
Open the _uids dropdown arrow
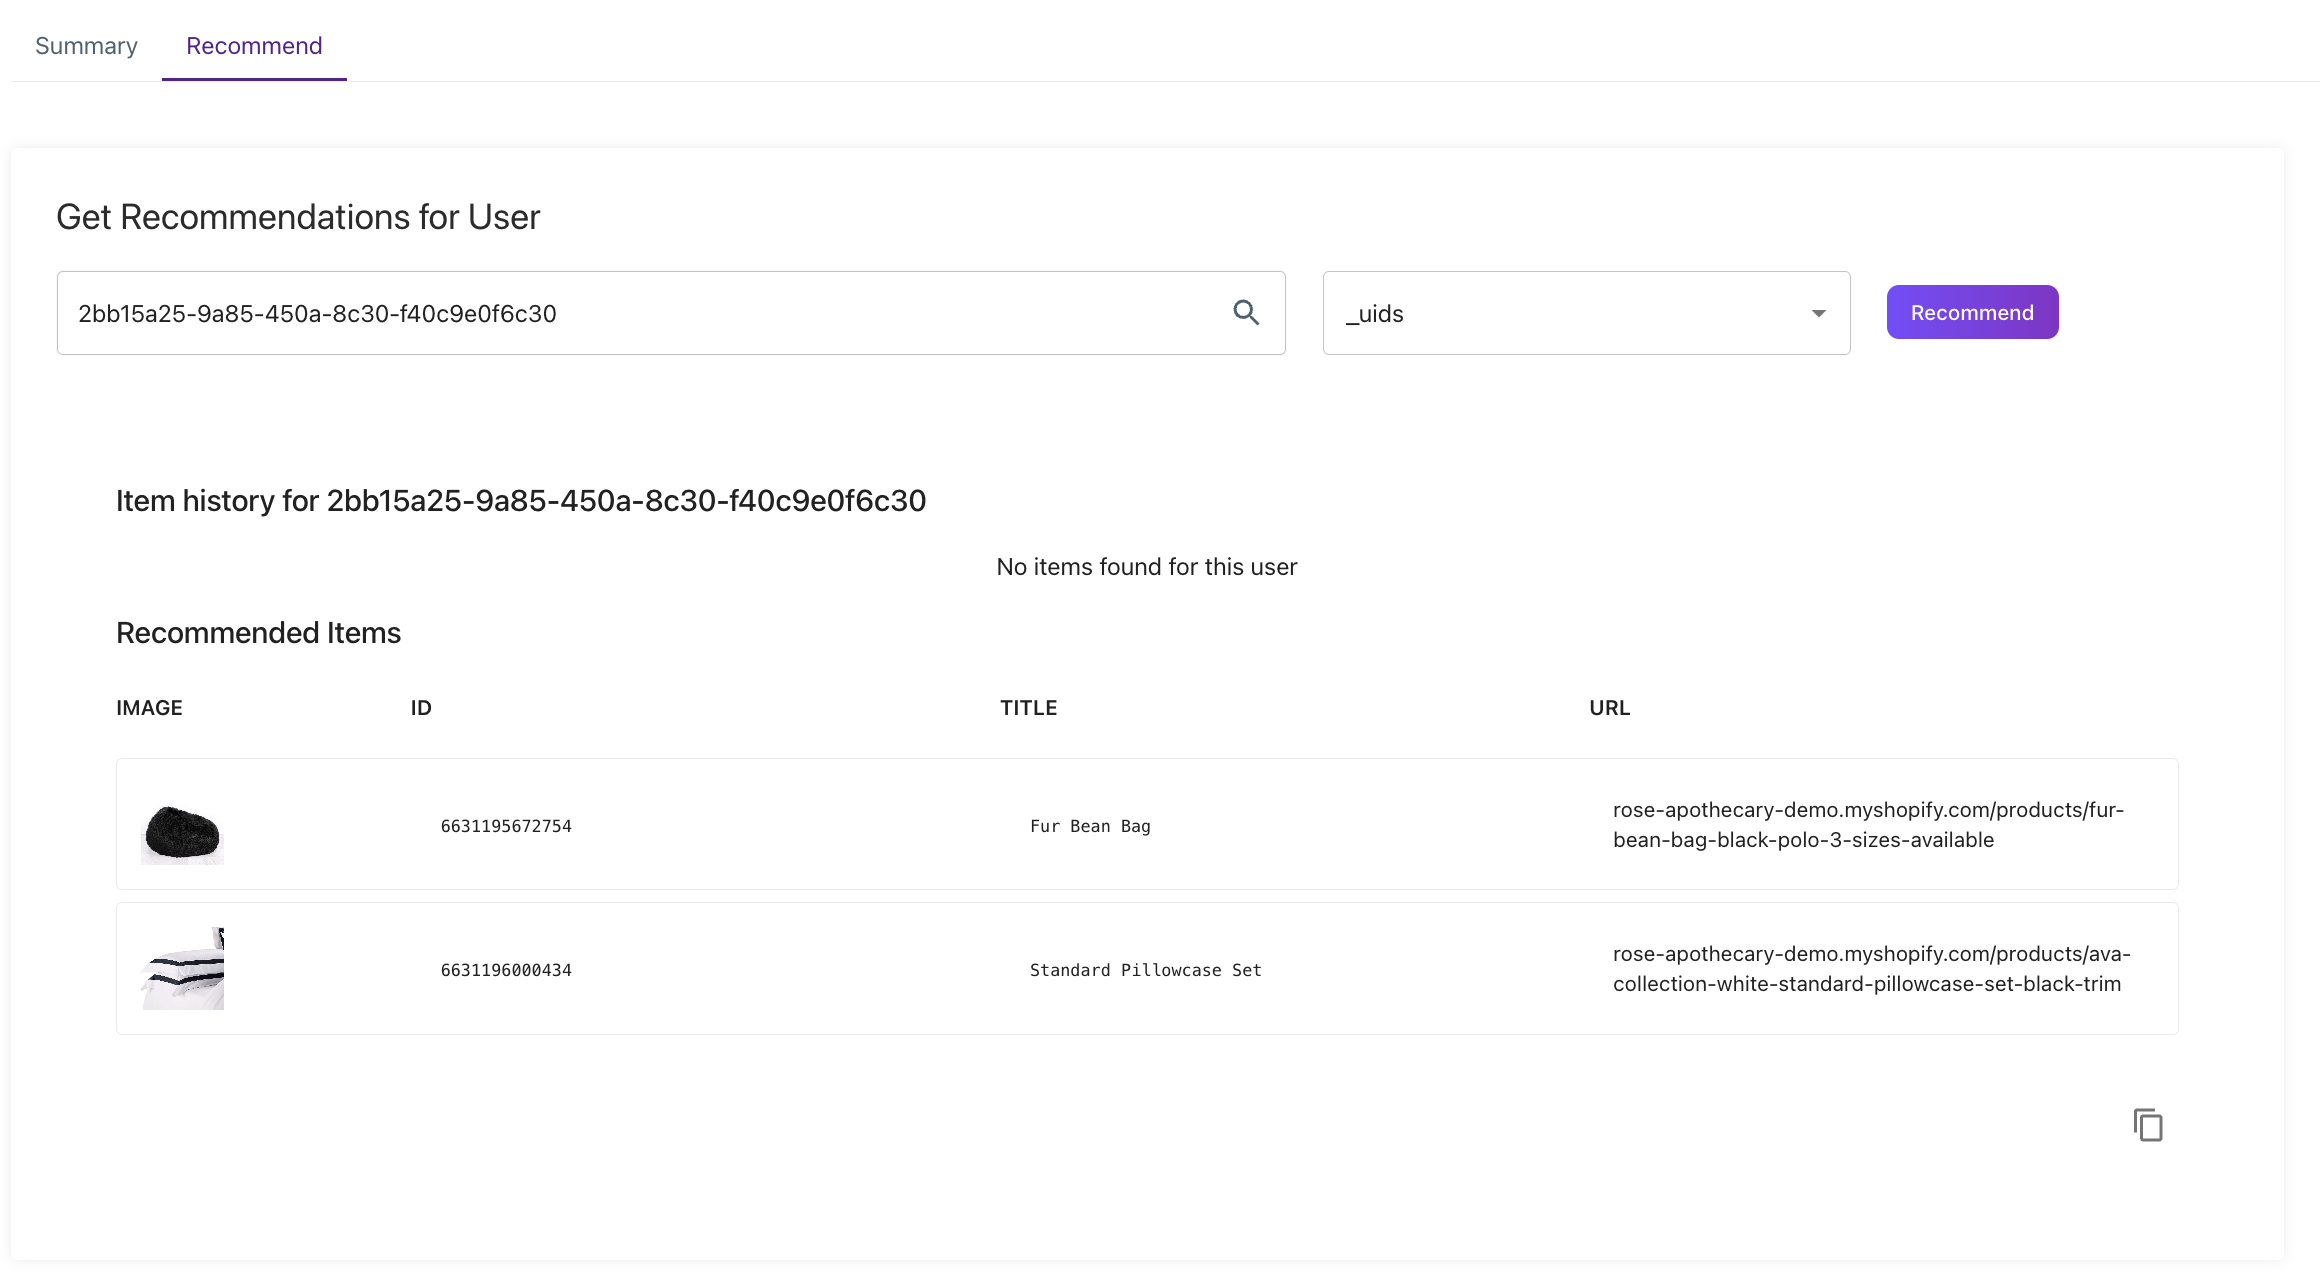(1818, 314)
